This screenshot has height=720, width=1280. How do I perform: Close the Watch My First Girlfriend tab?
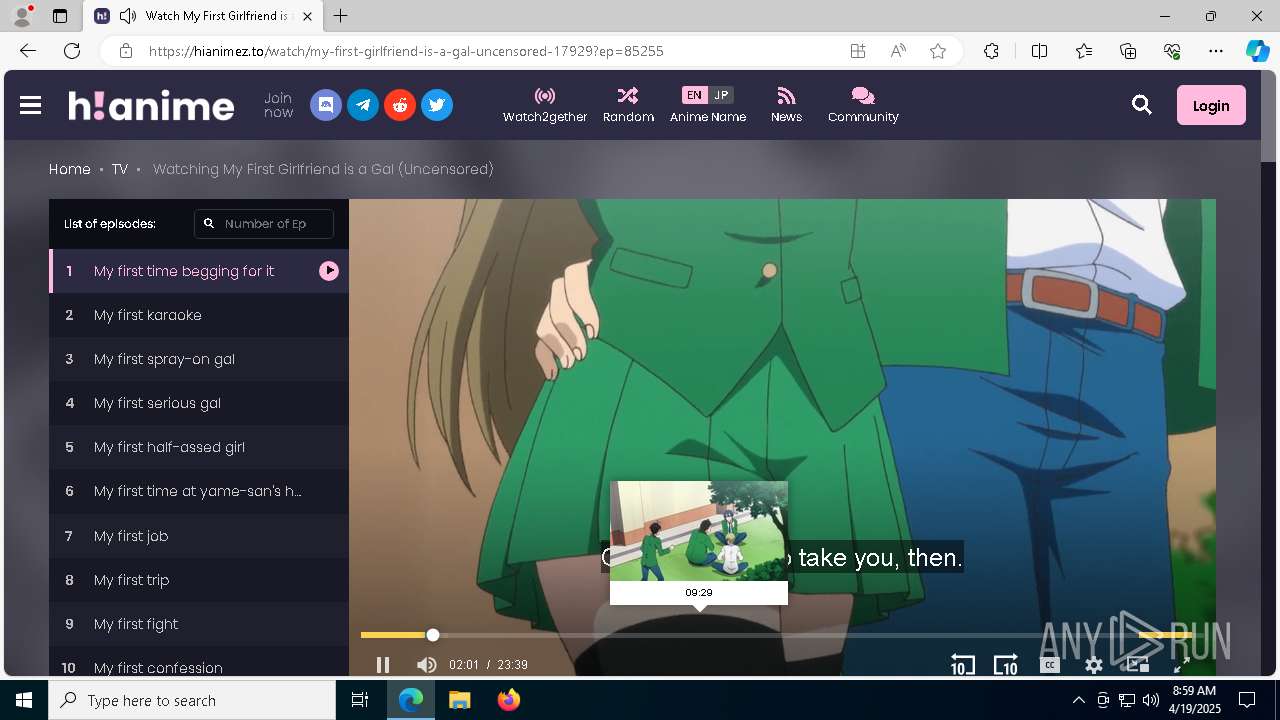pyautogui.click(x=307, y=16)
